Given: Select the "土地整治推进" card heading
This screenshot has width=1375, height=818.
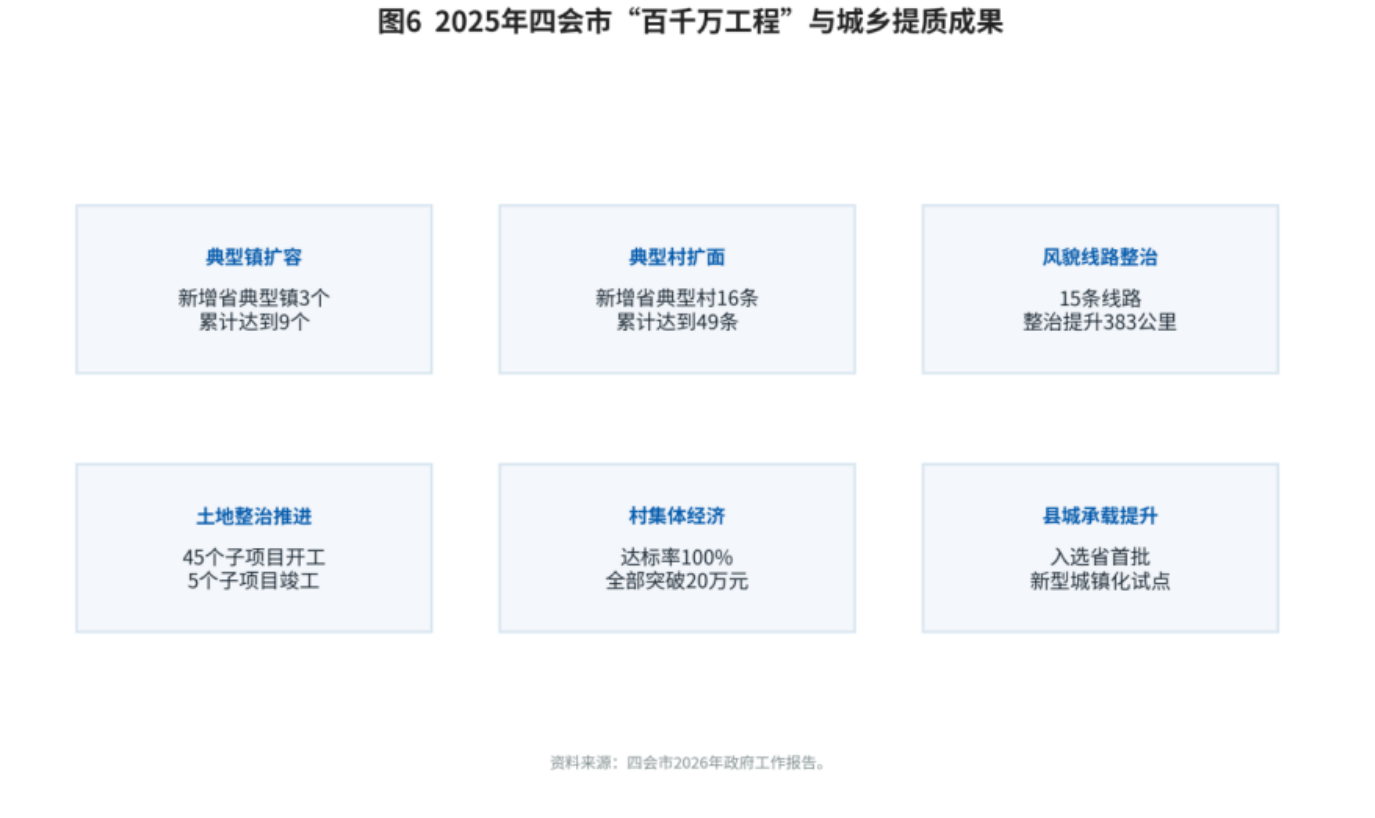Looking at the screenshot, I should click(x=254, y=517).
